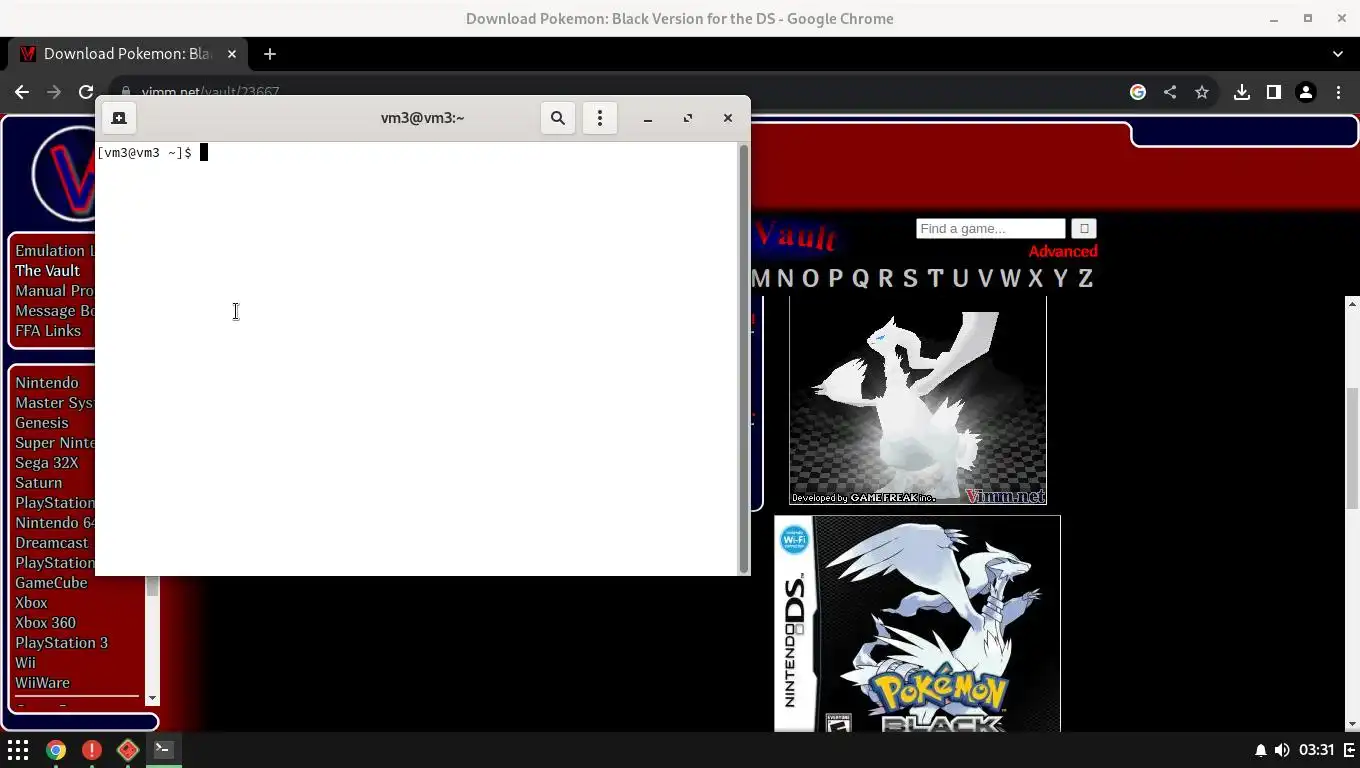Select Saturn in the console list
Viewport: 1360px width, 768px height.
click(38, 483)
